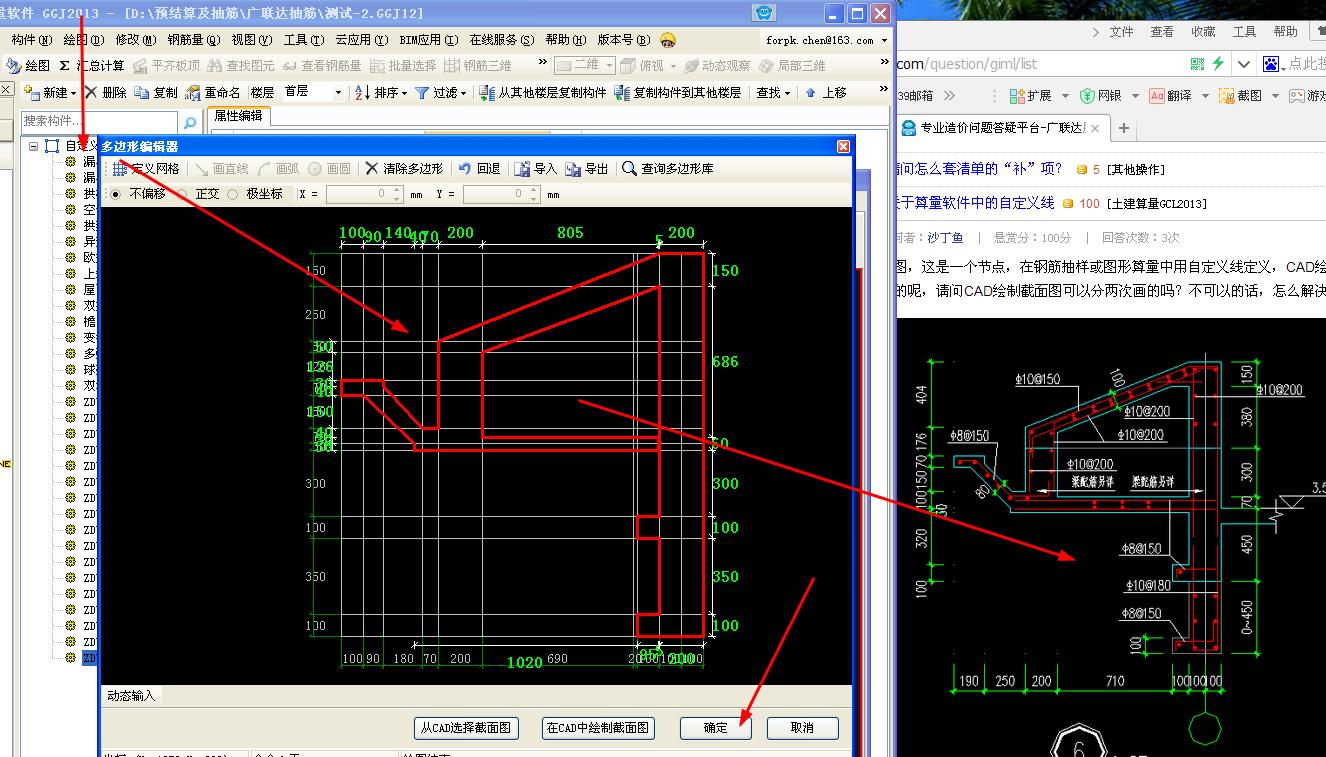Open the 首层 floor dropdown
The width and height of the screenshot is (1326, 757).
point(312,93)
